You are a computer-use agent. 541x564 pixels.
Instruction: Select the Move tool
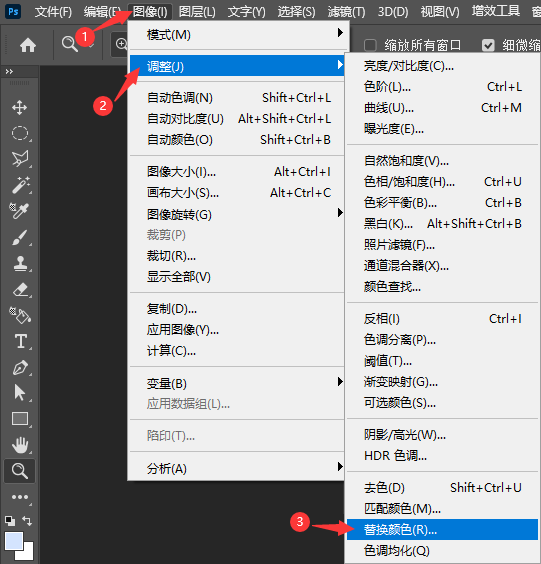click(x=19, y=108)
